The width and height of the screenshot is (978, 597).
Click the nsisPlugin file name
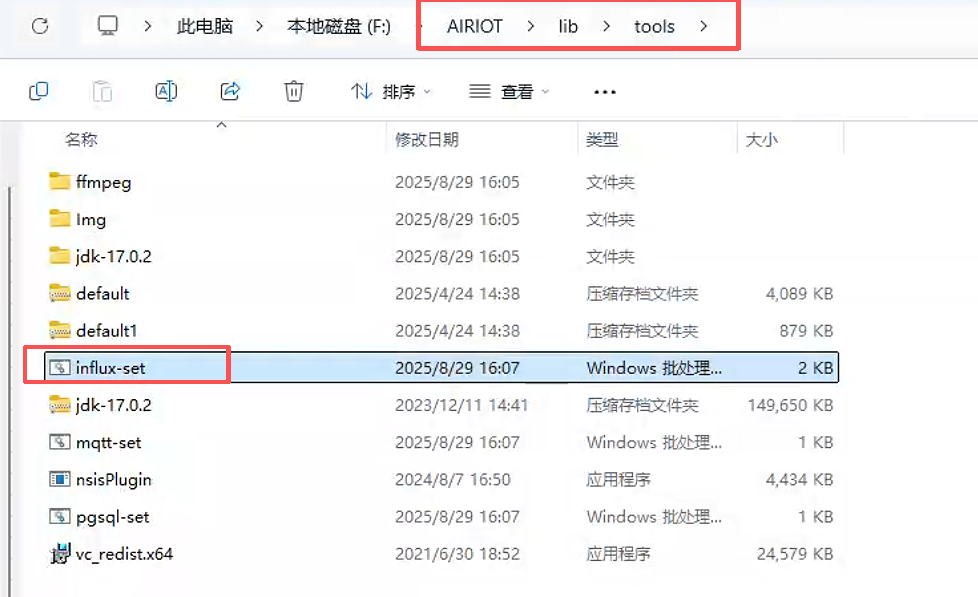114,480
